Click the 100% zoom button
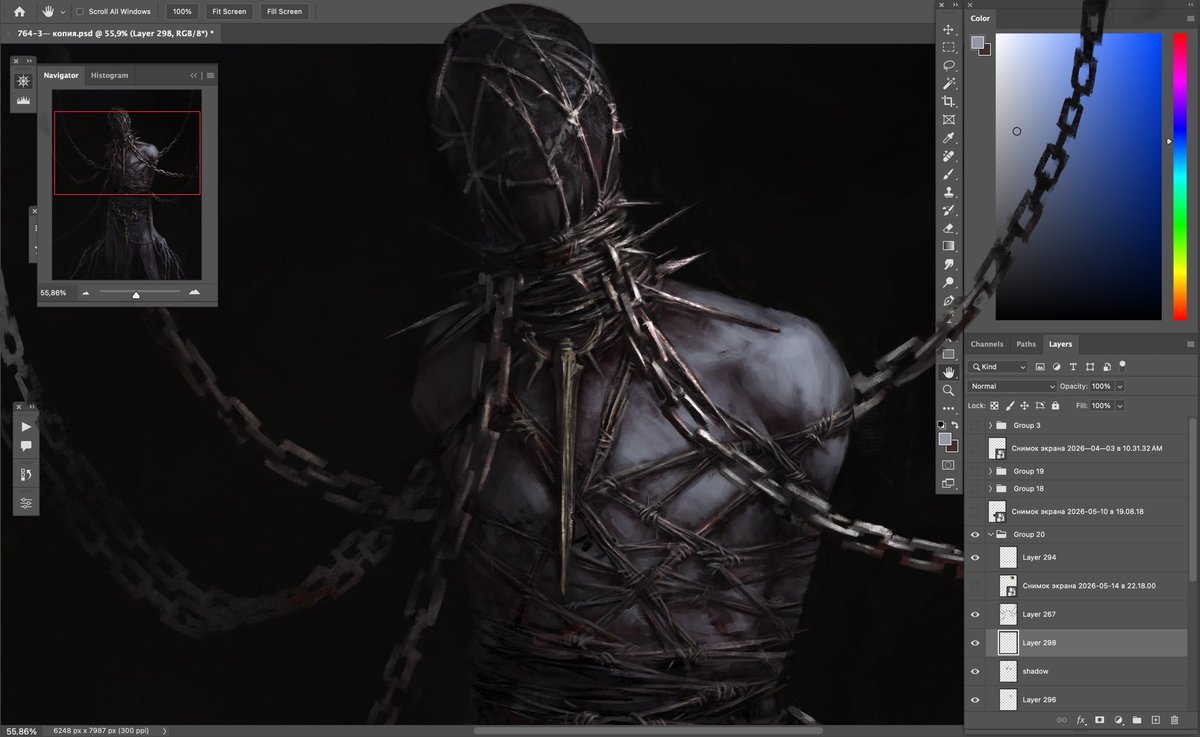 pyautogui.click(x=181, y=12)
